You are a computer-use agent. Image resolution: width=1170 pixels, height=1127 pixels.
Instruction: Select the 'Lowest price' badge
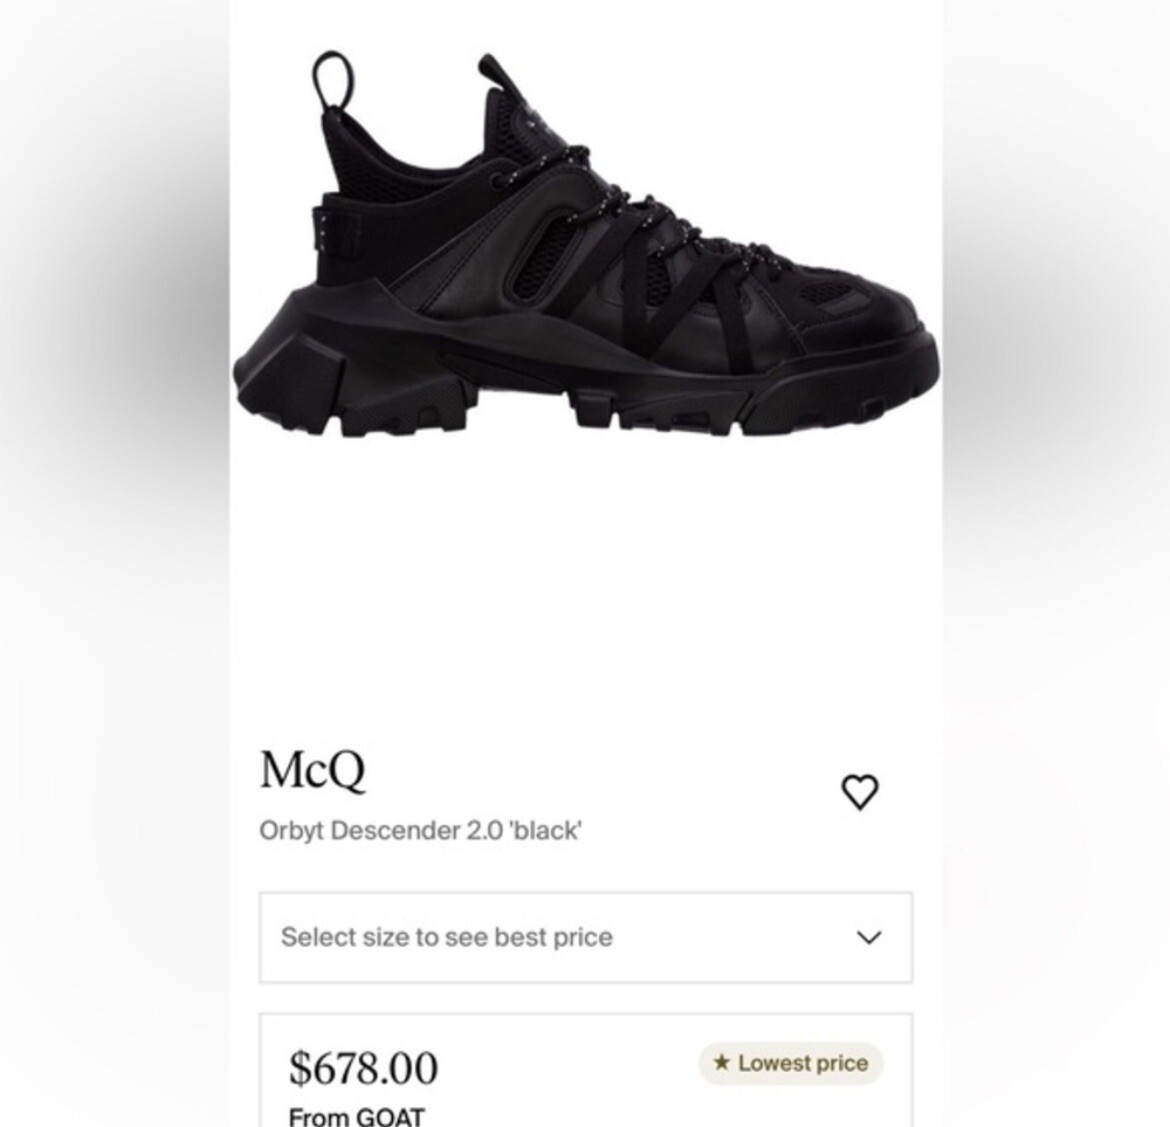(x=790, y=1063)
